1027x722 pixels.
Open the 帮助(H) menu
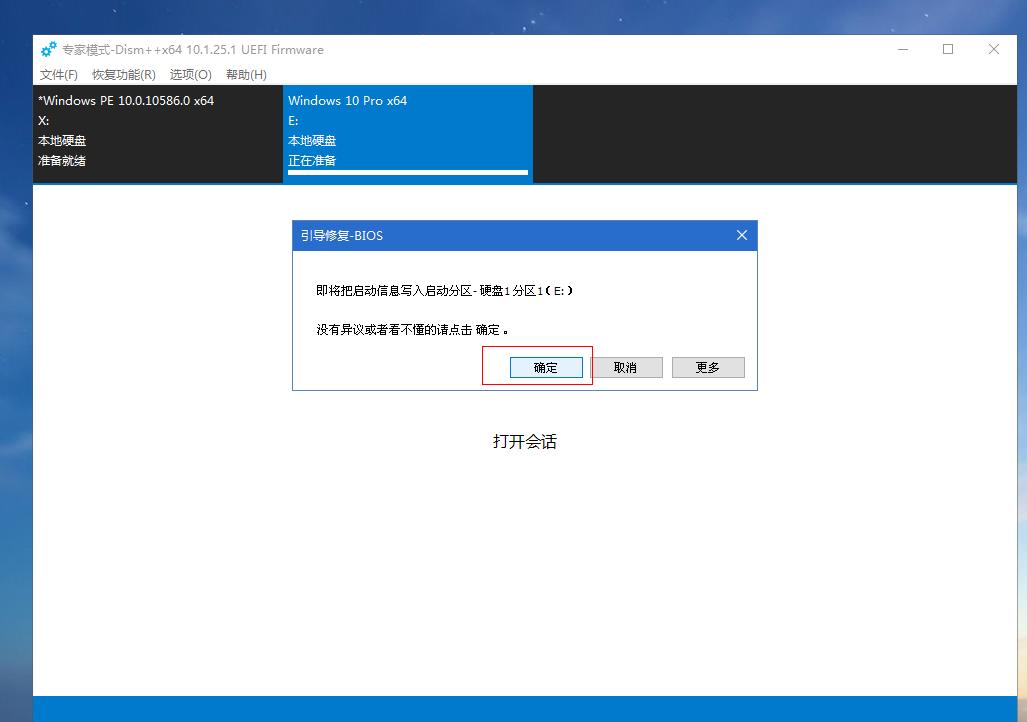pos(247,74)
